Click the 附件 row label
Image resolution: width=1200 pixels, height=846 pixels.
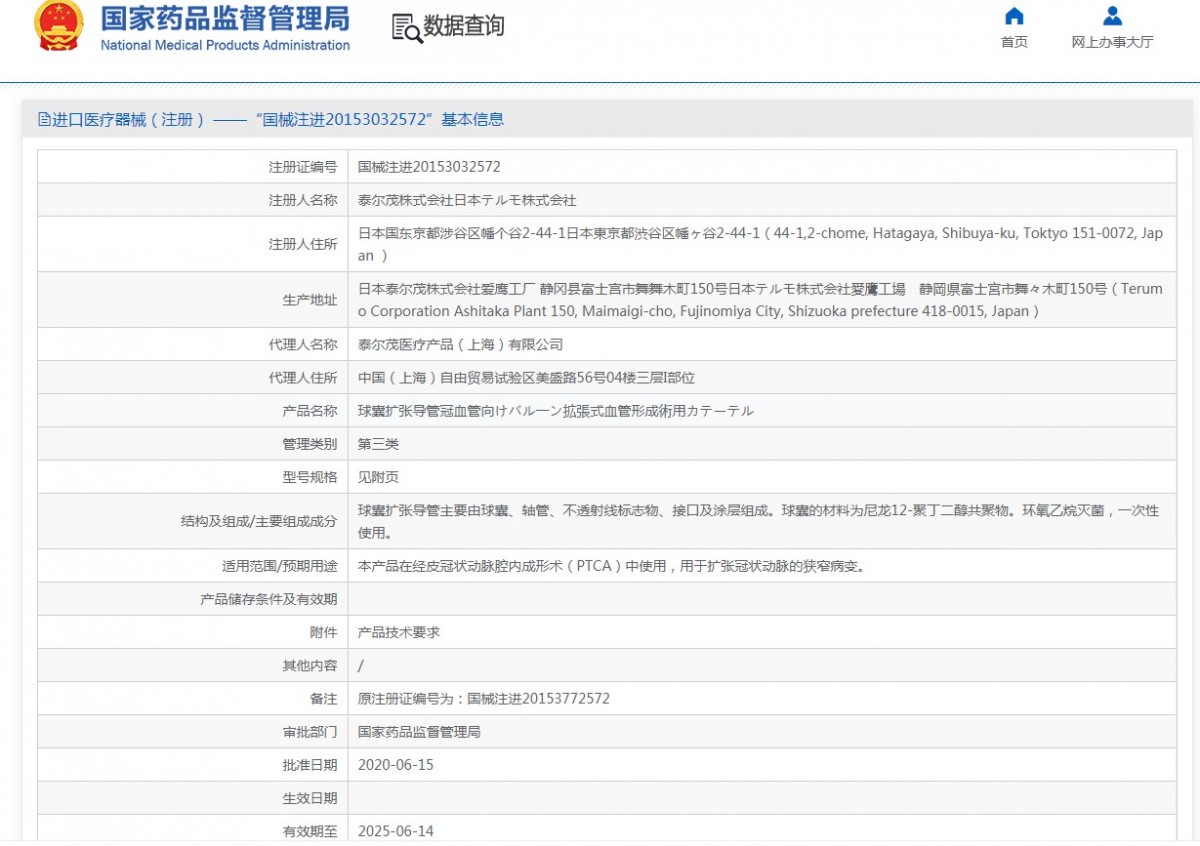[x=323, y=632]
